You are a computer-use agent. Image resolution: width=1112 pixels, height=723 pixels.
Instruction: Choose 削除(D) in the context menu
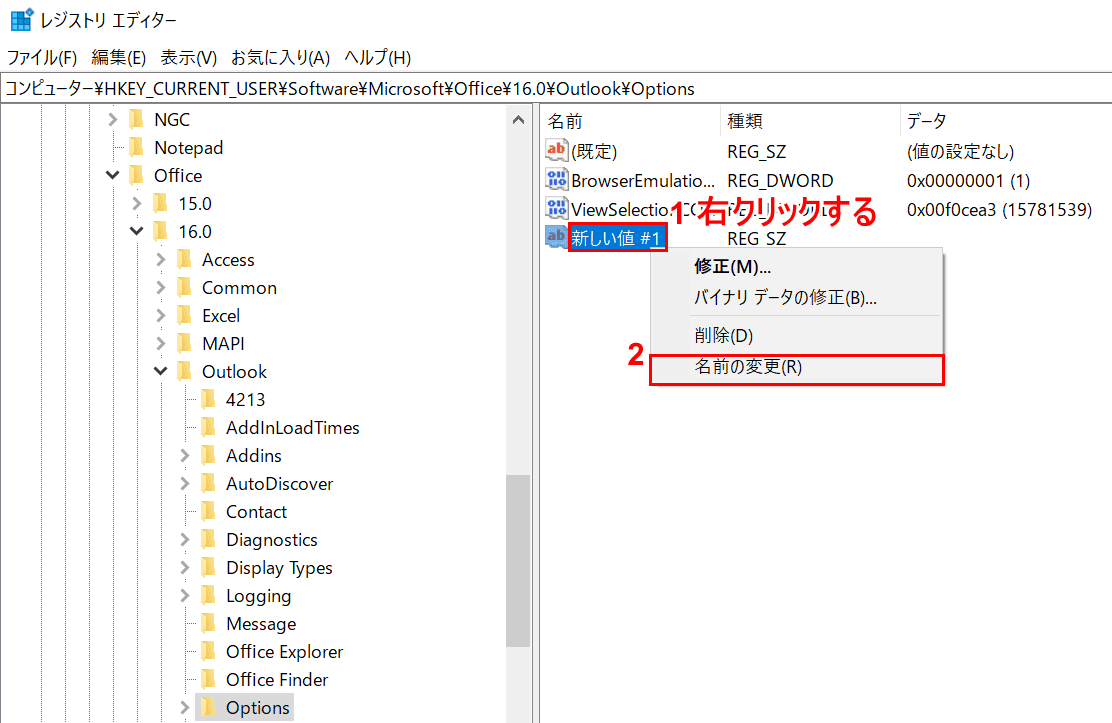click(723, 335)
